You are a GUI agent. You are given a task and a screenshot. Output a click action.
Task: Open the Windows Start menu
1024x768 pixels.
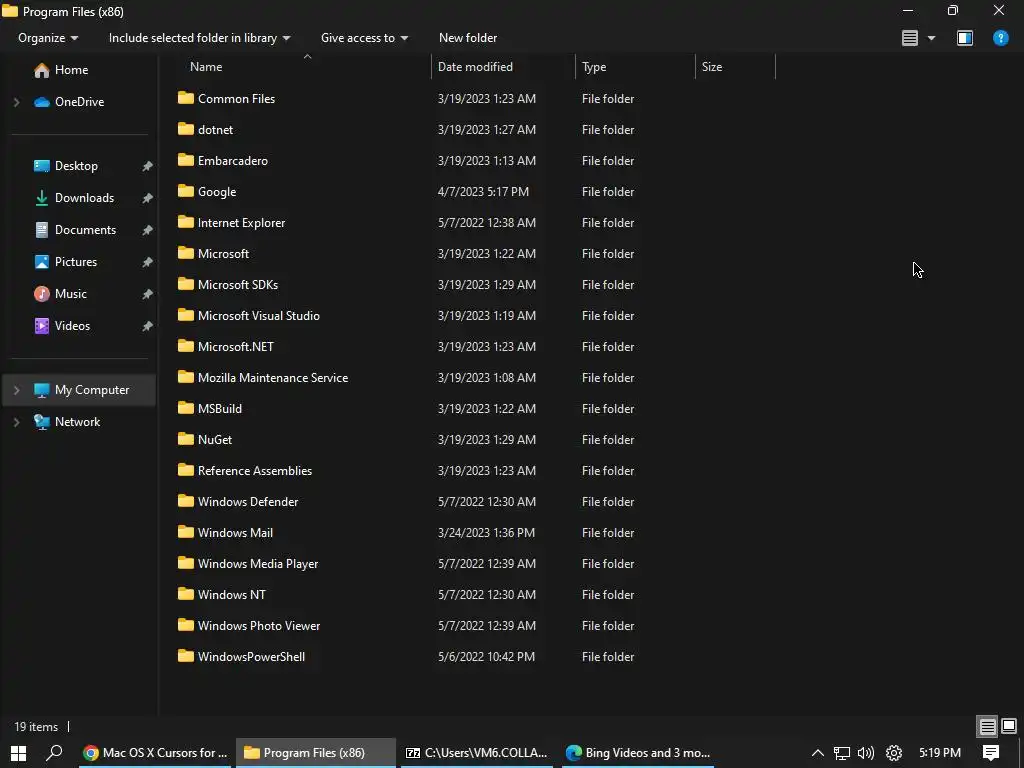18,753
